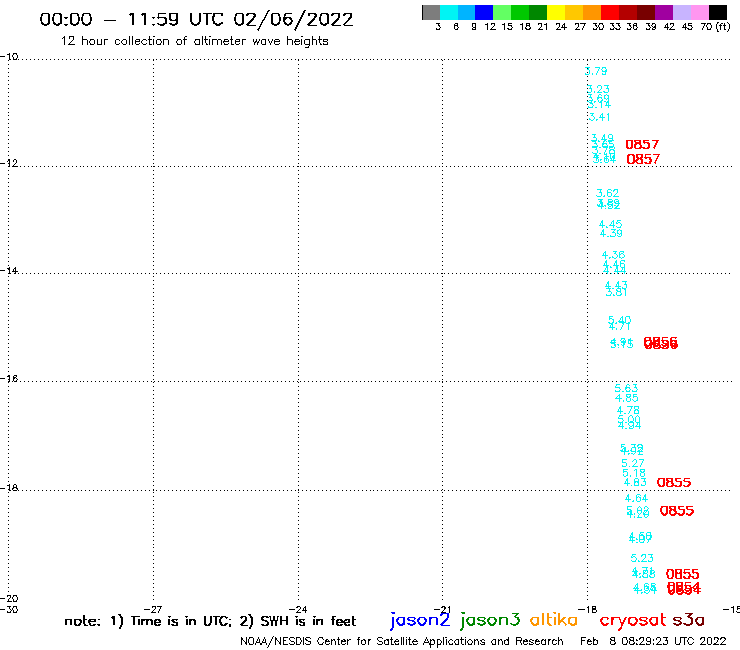Select the 5.18 wave height reading

pos(634,473)
